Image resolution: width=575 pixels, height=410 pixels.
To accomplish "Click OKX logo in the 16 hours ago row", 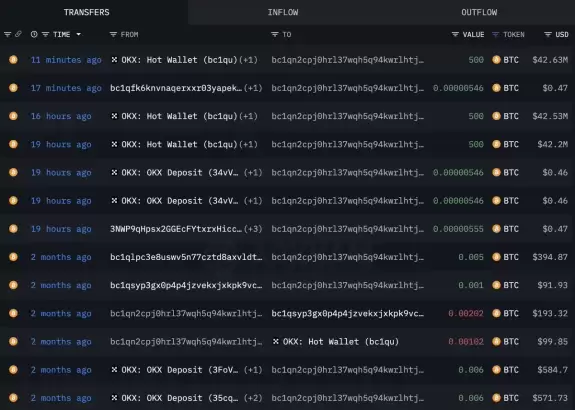I will click(x=114, y=116).
